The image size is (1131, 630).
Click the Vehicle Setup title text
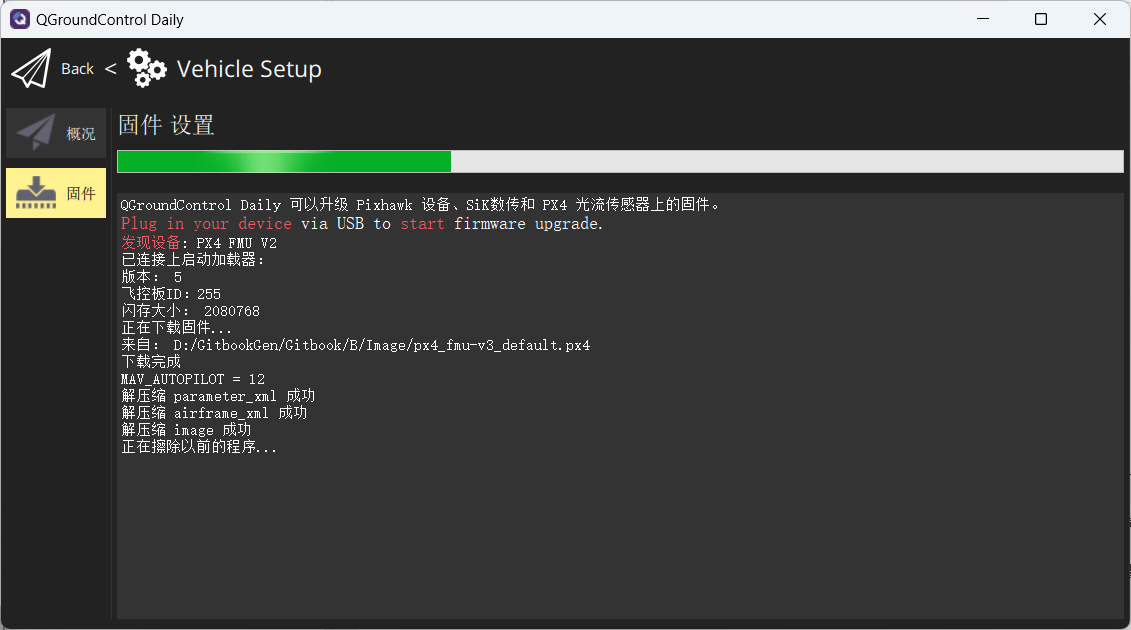[249, 70]
